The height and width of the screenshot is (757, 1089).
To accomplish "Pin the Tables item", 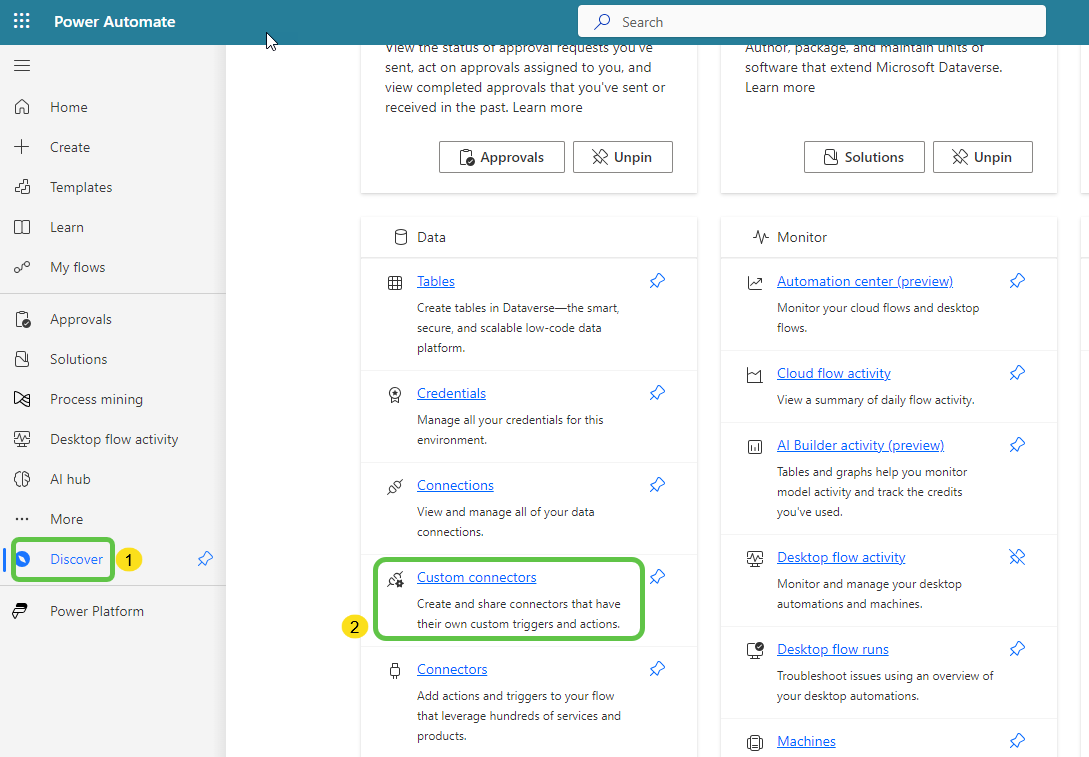I will 657,282.
